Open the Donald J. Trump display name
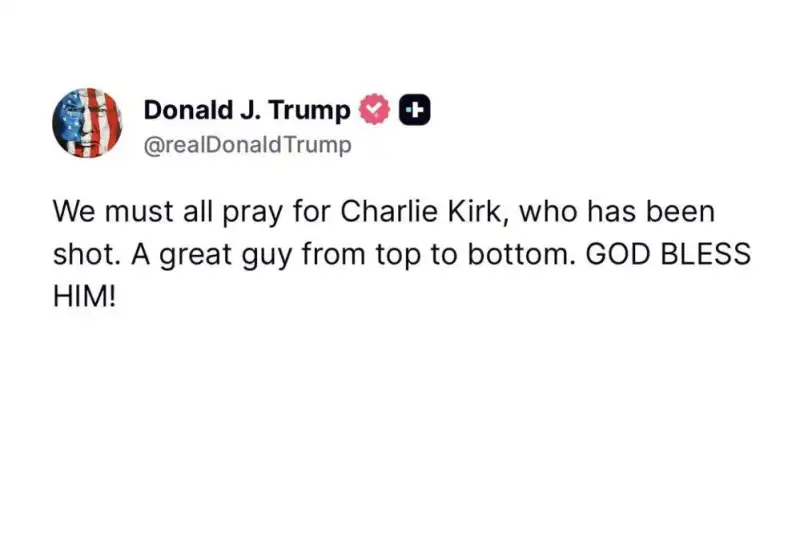 click(x=247, y=110)
